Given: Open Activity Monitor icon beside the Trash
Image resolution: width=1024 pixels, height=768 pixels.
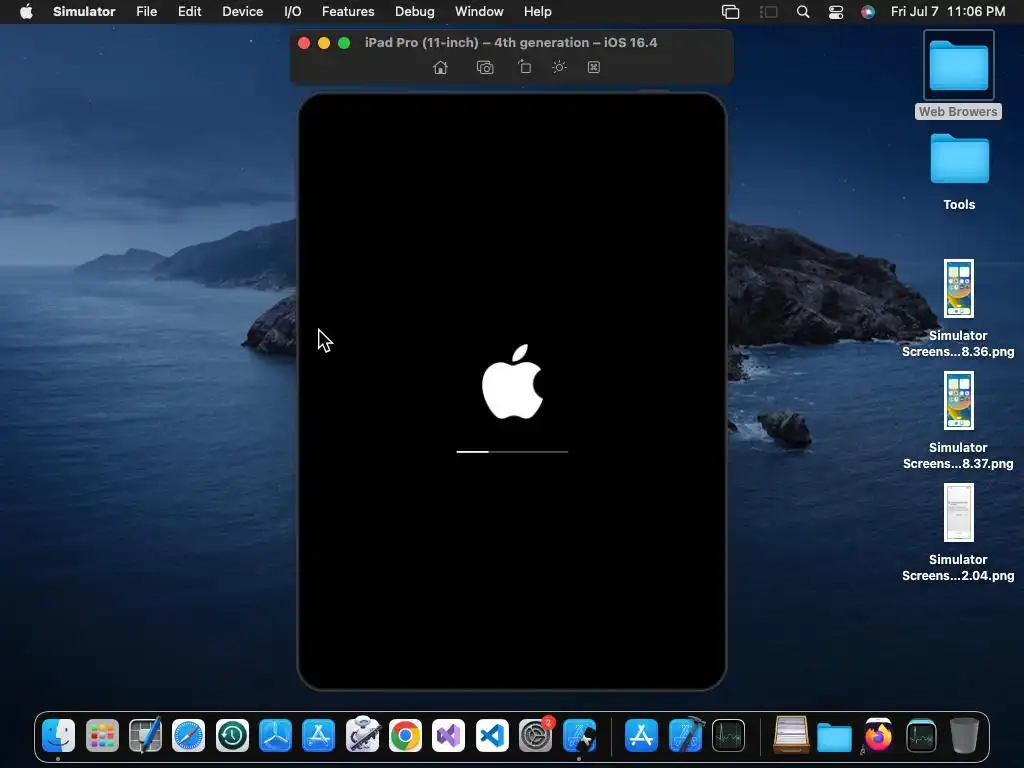Looking at the screenshot, I should pos(921,736).
